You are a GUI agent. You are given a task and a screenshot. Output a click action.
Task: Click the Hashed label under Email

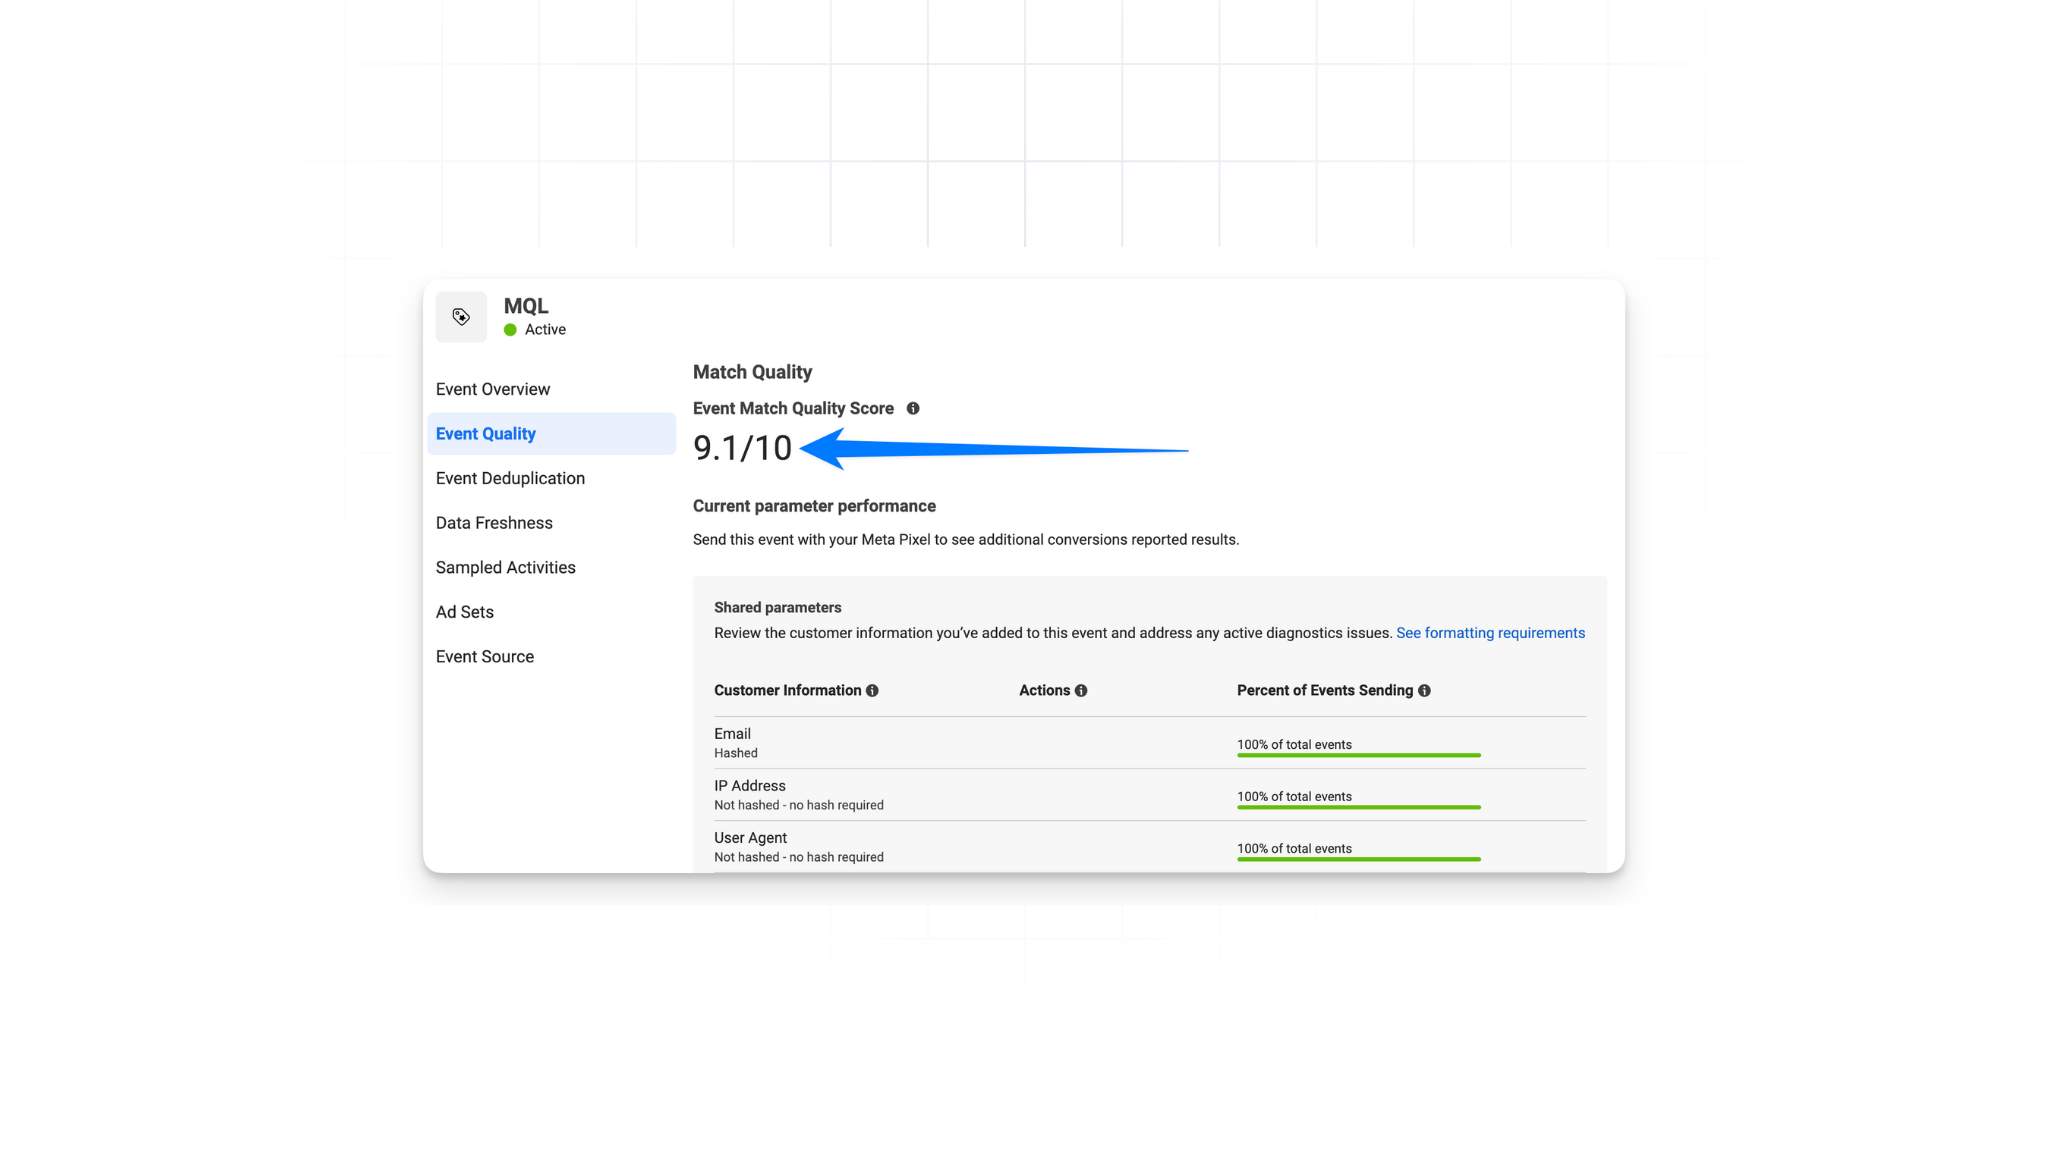click(x=735, y=753)
